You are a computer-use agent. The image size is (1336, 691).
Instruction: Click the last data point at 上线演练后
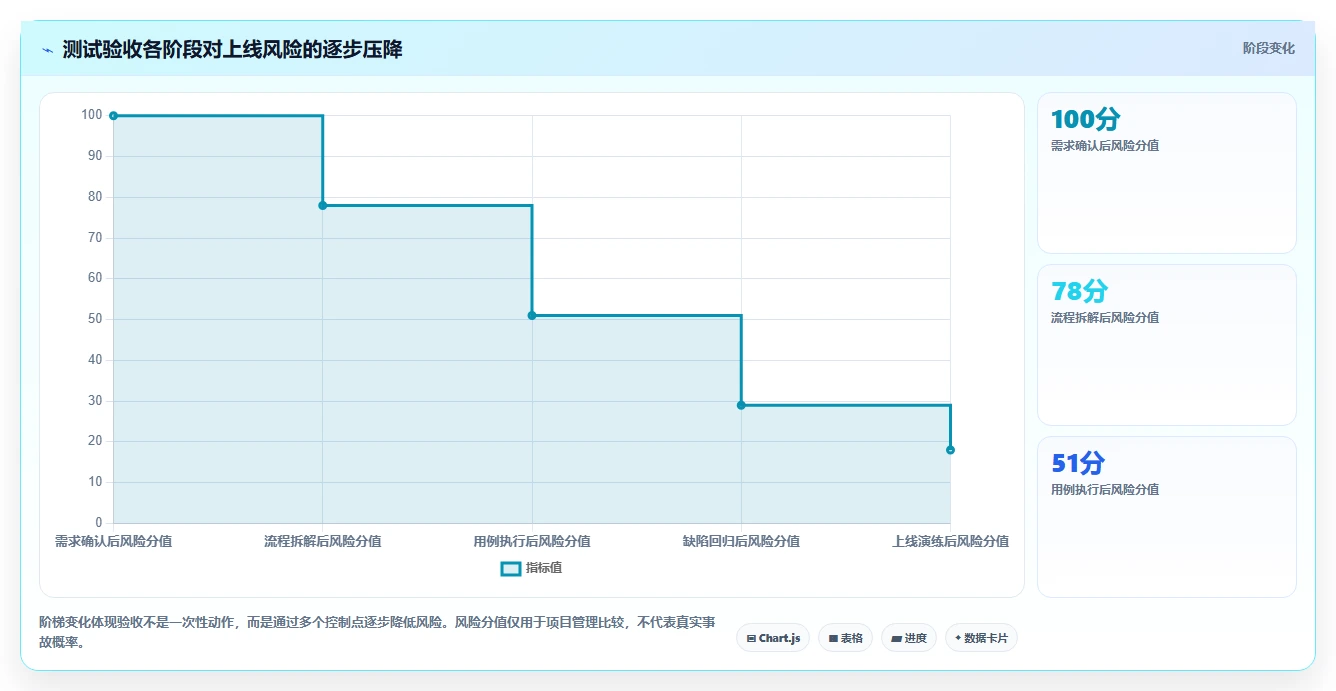point(950,450)
